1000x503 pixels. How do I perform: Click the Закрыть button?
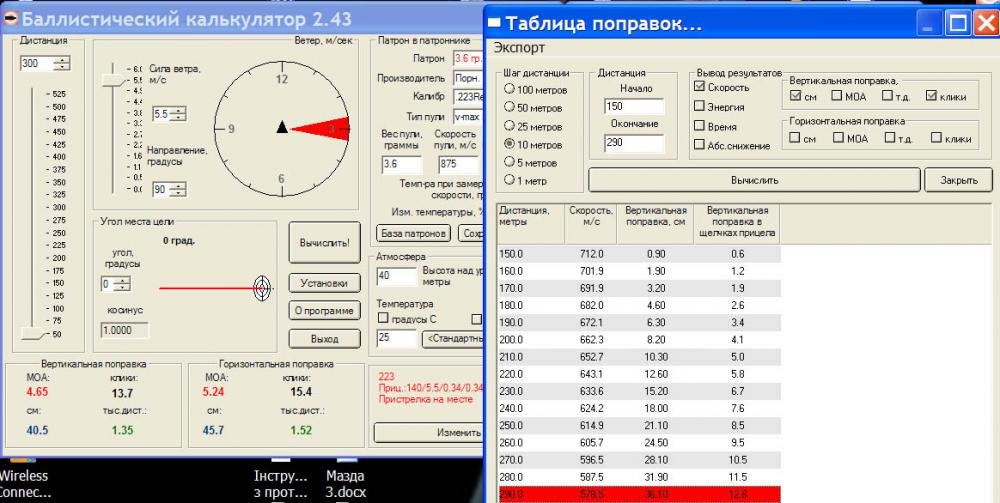coord(957,180)
